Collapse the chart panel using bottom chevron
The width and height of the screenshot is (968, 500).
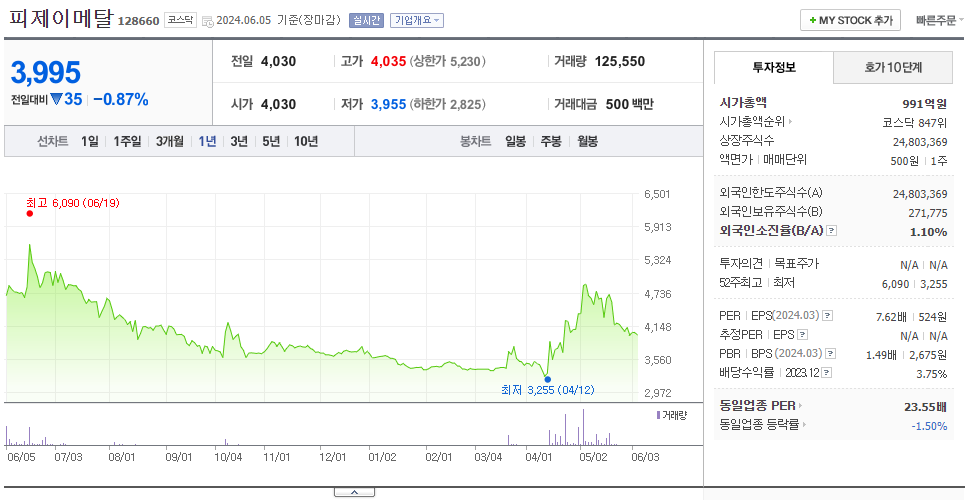click(x=354, y=492)
